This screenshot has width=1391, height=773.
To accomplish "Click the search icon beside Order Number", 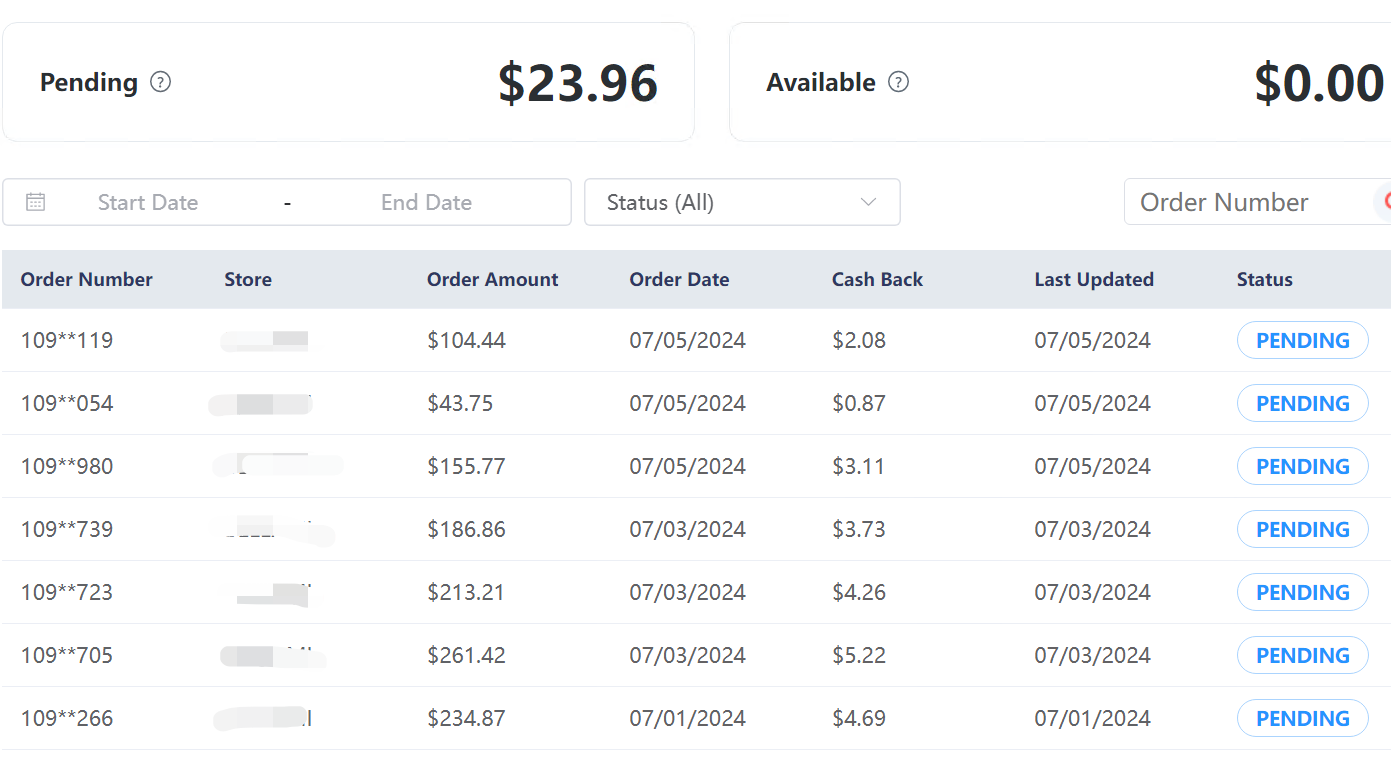I will pos(1384,202).
